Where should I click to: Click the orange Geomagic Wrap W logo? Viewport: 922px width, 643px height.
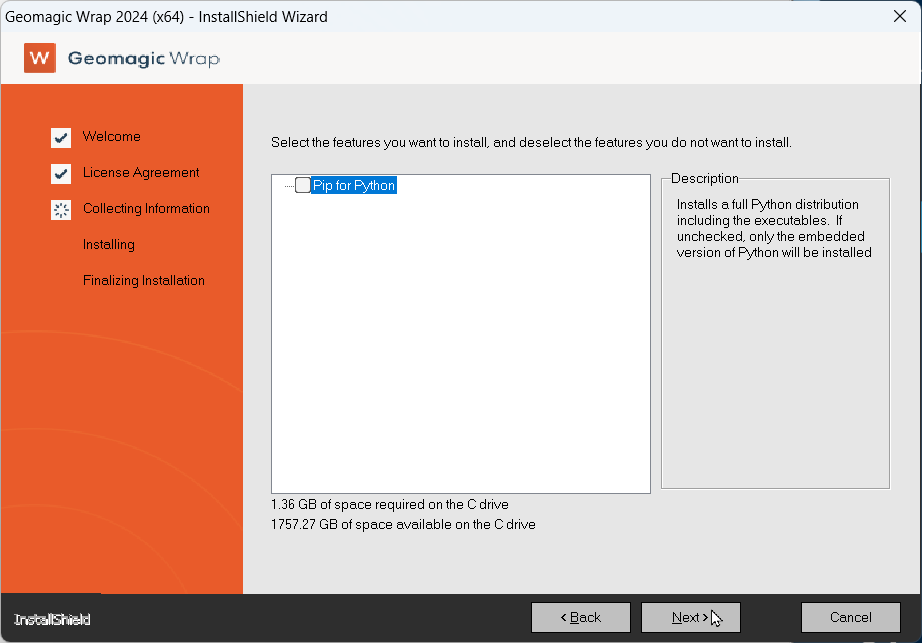click(40, 58)
